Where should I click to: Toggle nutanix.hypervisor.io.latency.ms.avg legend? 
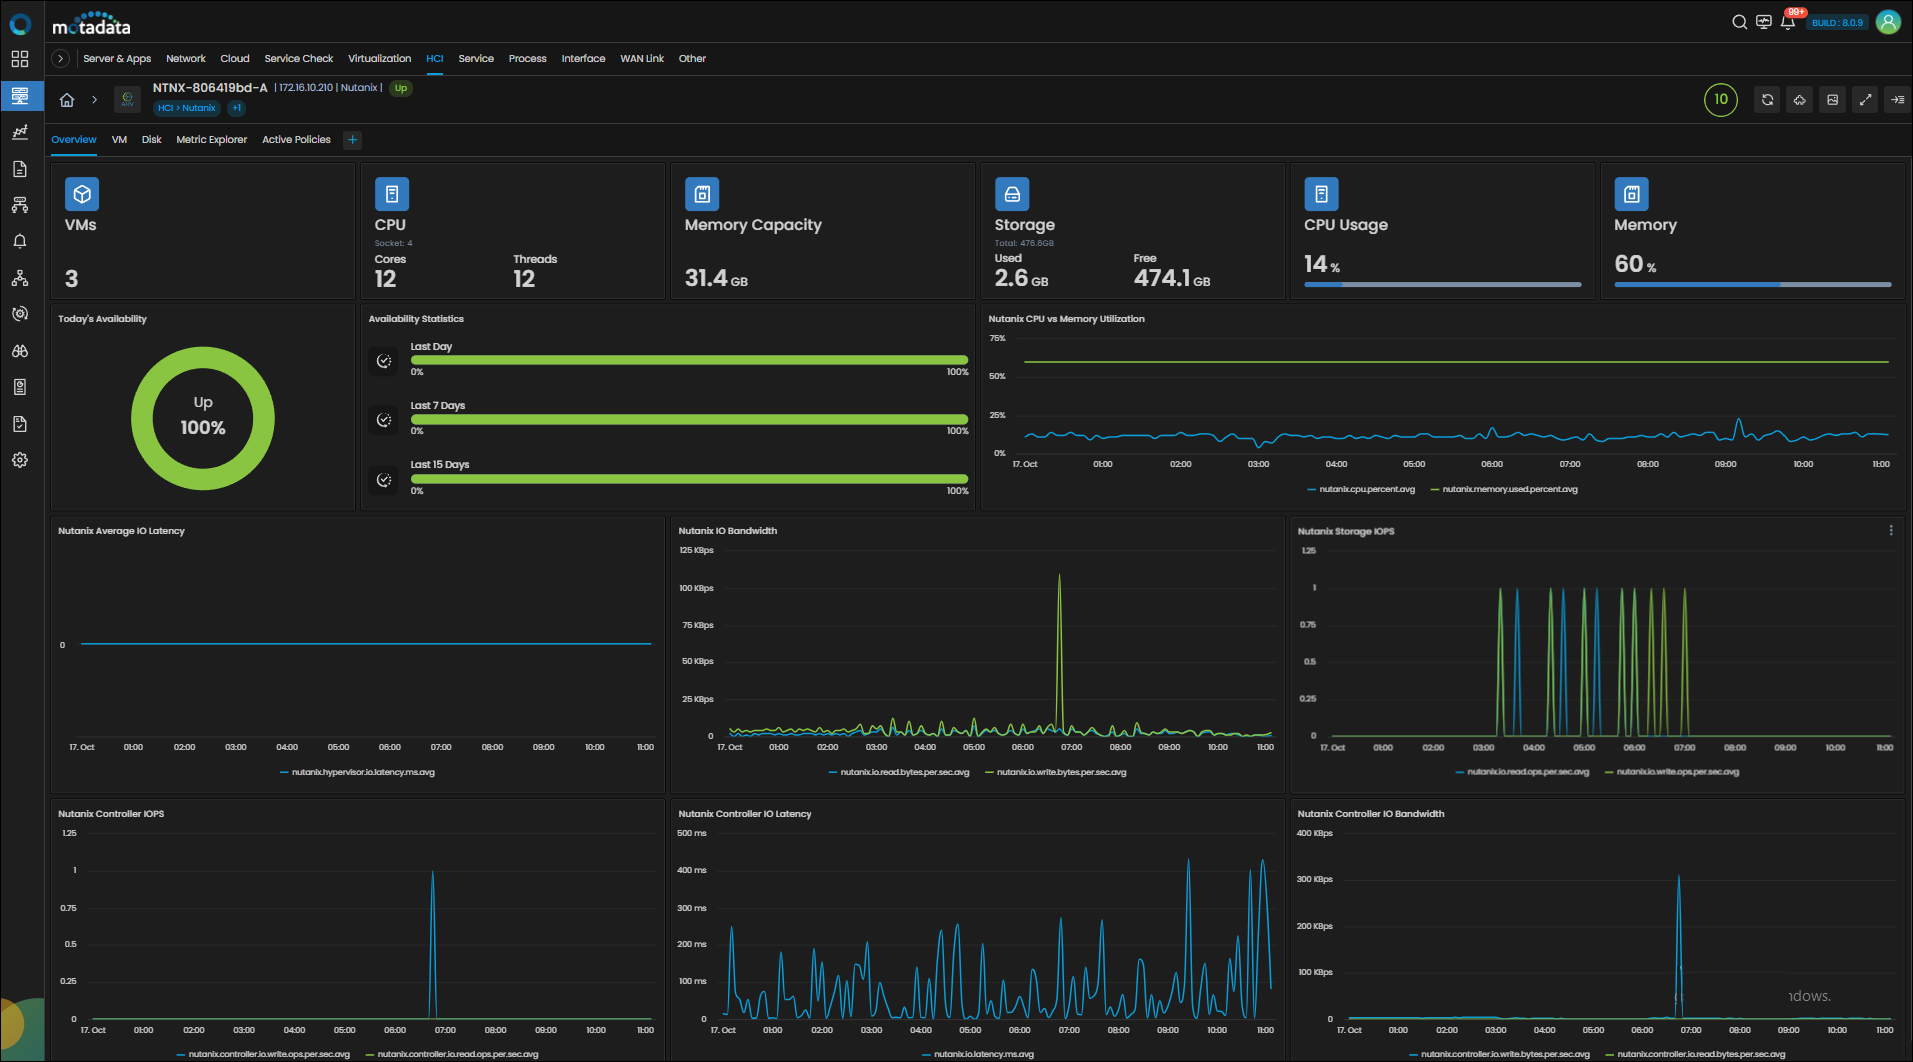[357, 772]
